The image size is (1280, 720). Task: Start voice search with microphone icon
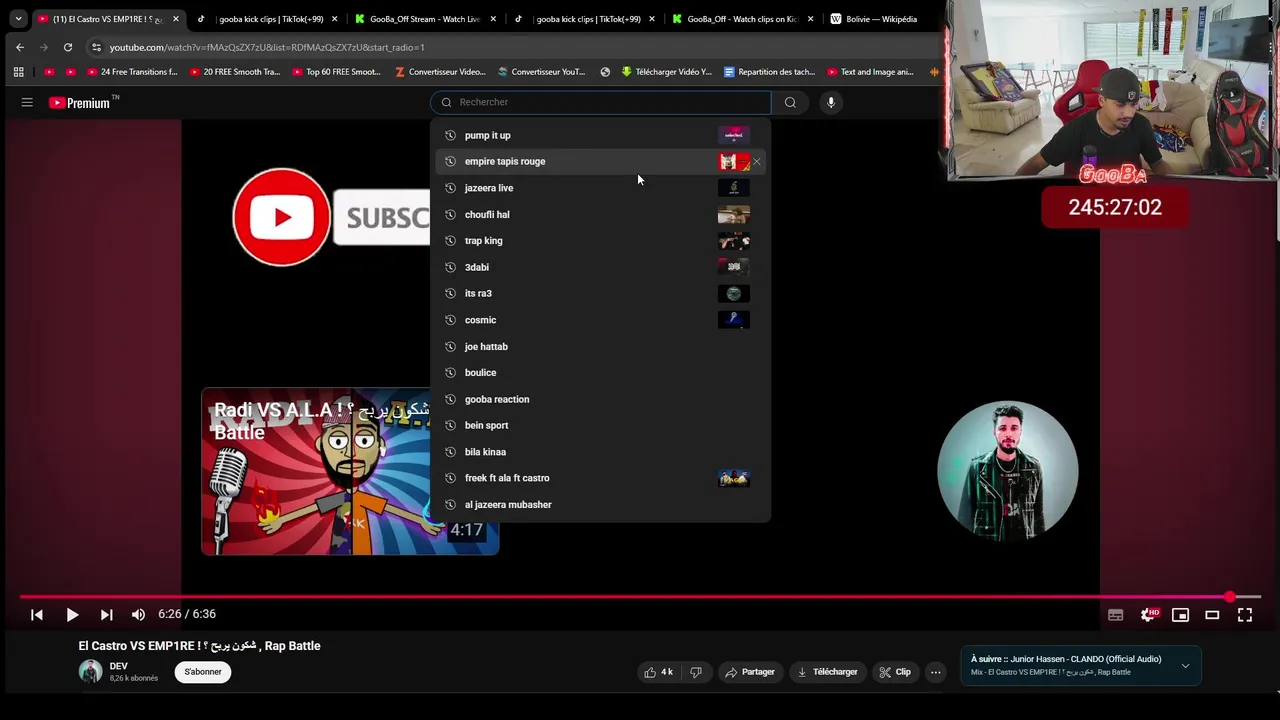coord(830,102)
